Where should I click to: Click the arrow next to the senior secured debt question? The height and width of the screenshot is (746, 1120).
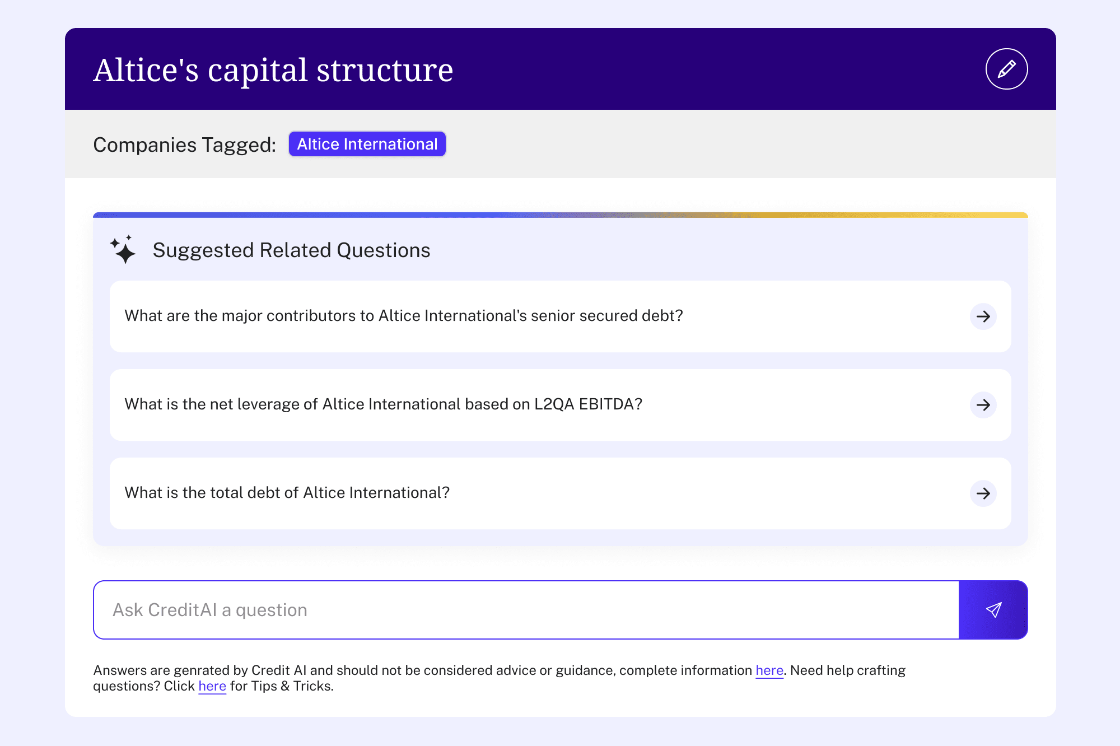point(983,316)
